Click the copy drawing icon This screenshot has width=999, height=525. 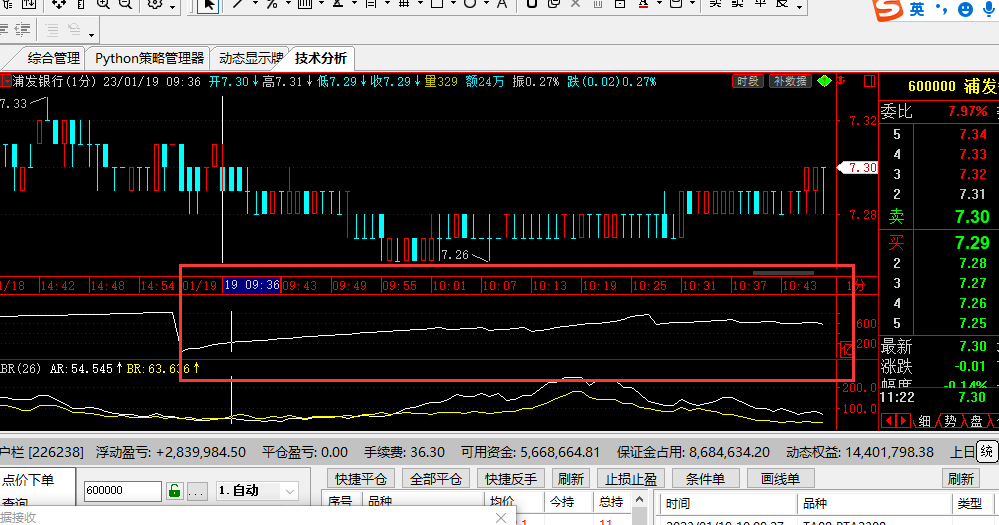[x=554, y=4]
